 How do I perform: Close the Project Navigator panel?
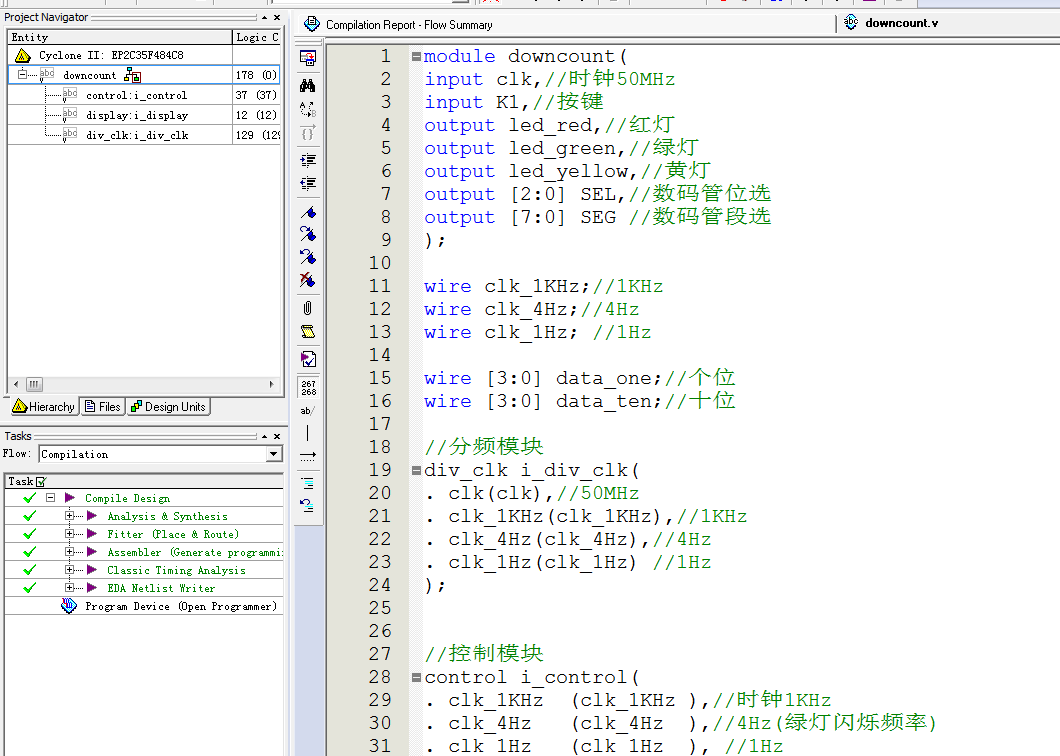tap(276, 18)
